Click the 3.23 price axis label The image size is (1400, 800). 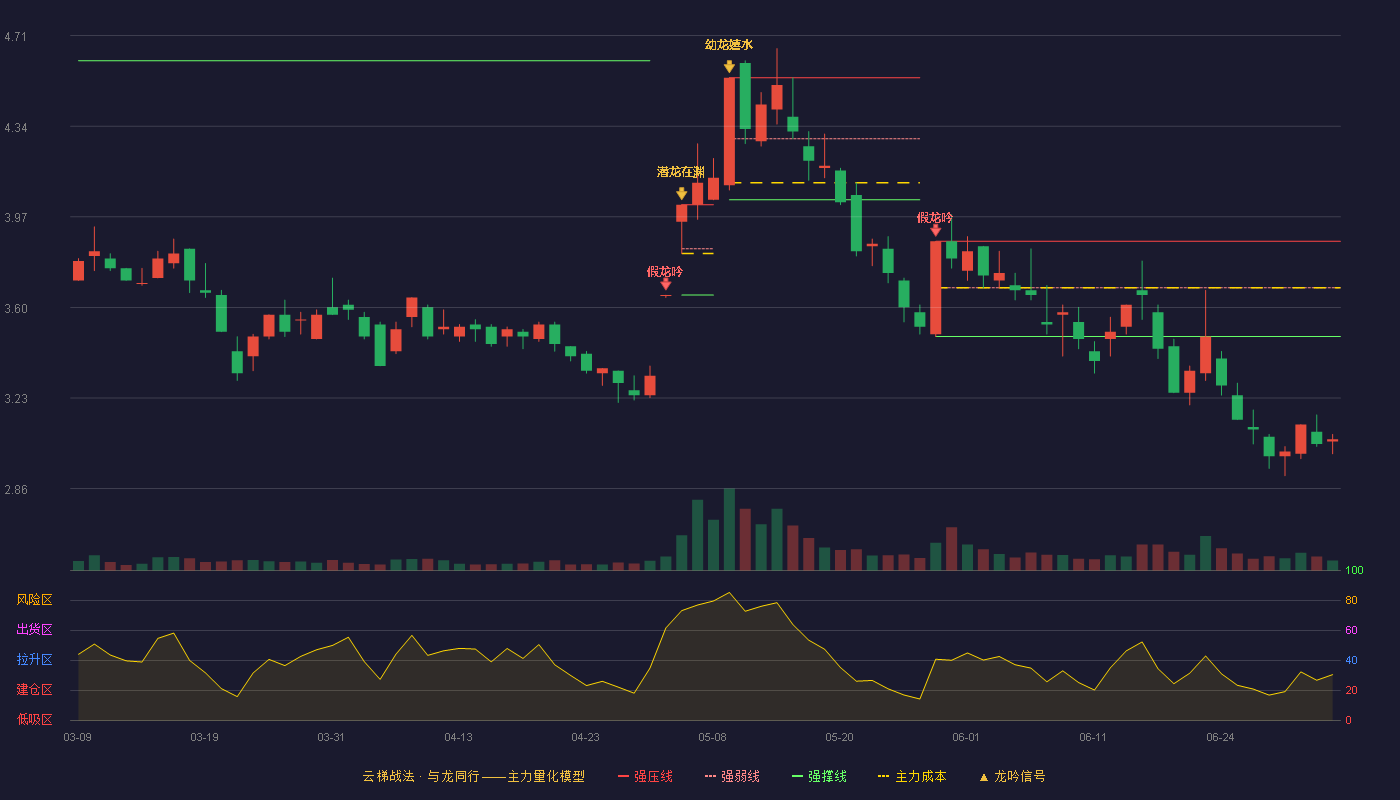point(15,398)
